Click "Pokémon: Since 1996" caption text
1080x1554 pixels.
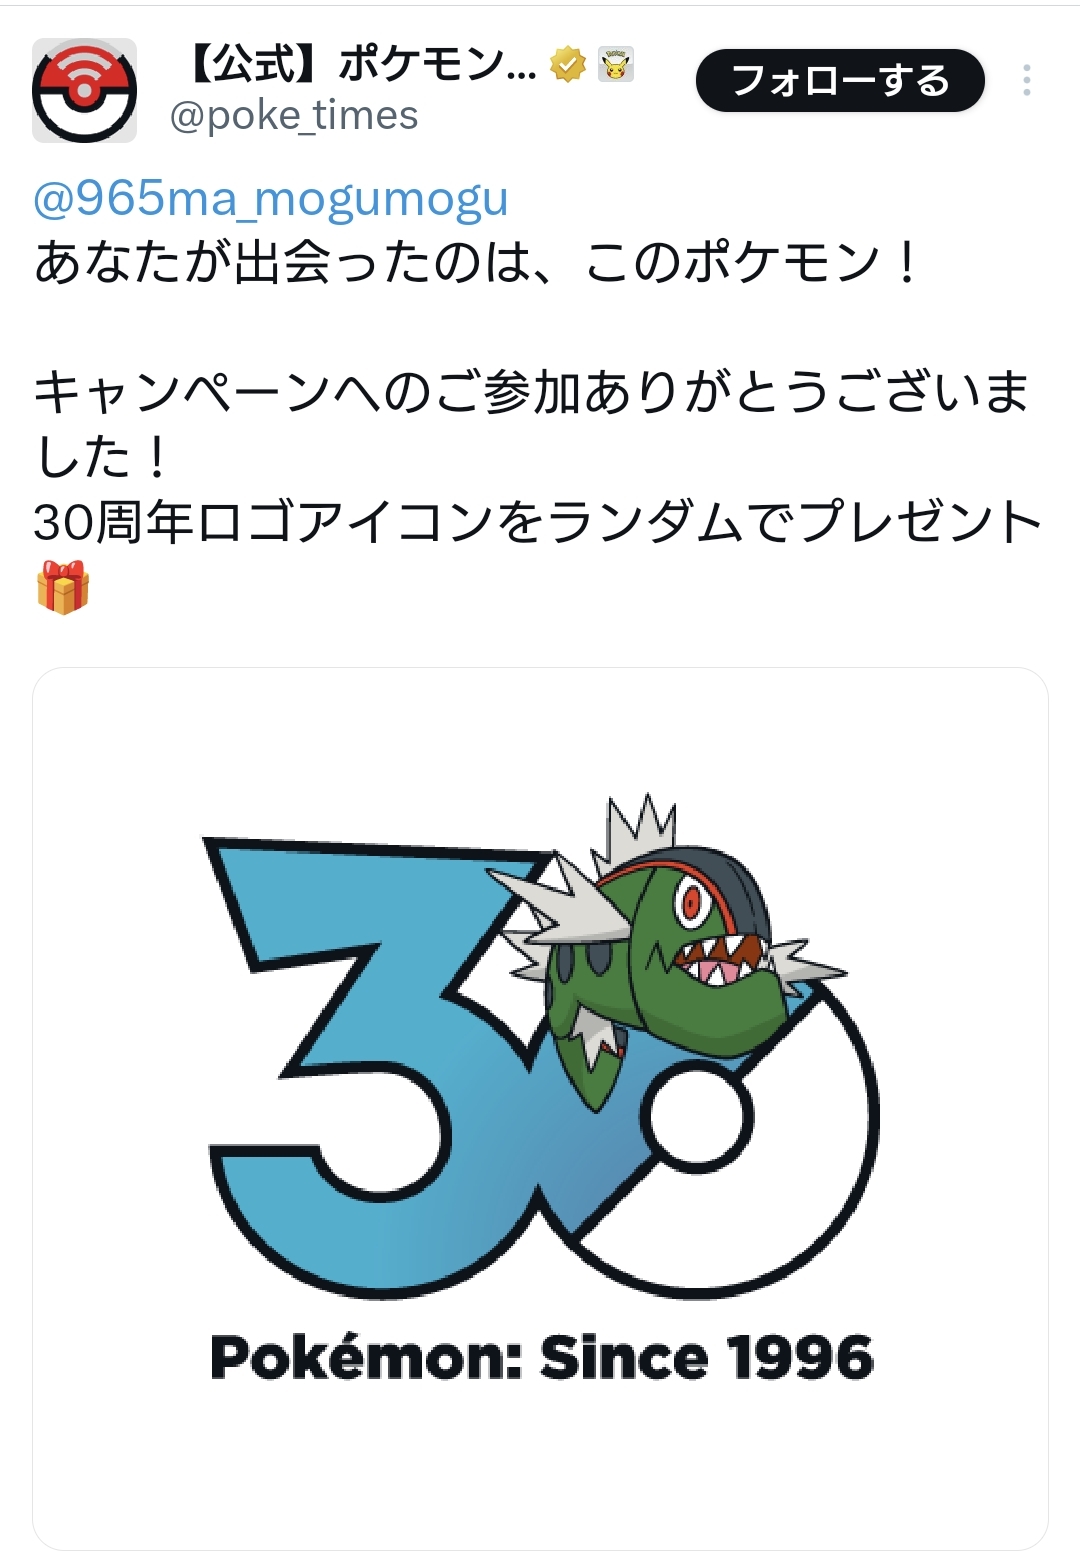[542, 1358]
